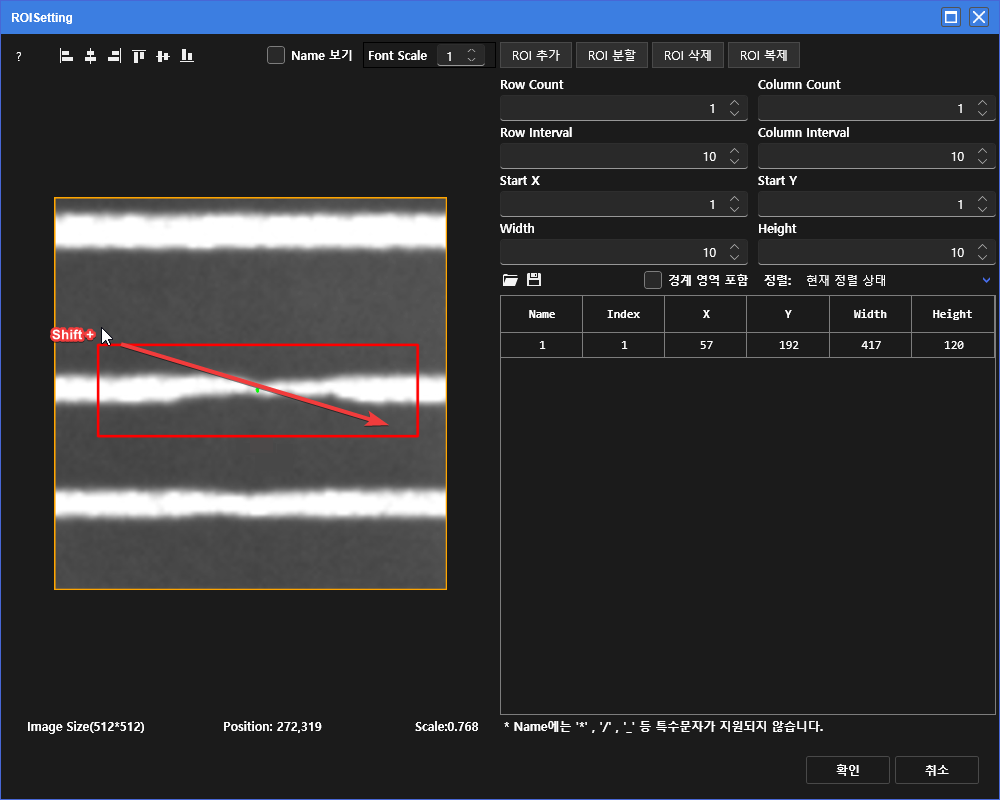The height and width of the screenshot is (800, 1000).
Task: Click the align vertical centers icon
Action: [163, 56]
